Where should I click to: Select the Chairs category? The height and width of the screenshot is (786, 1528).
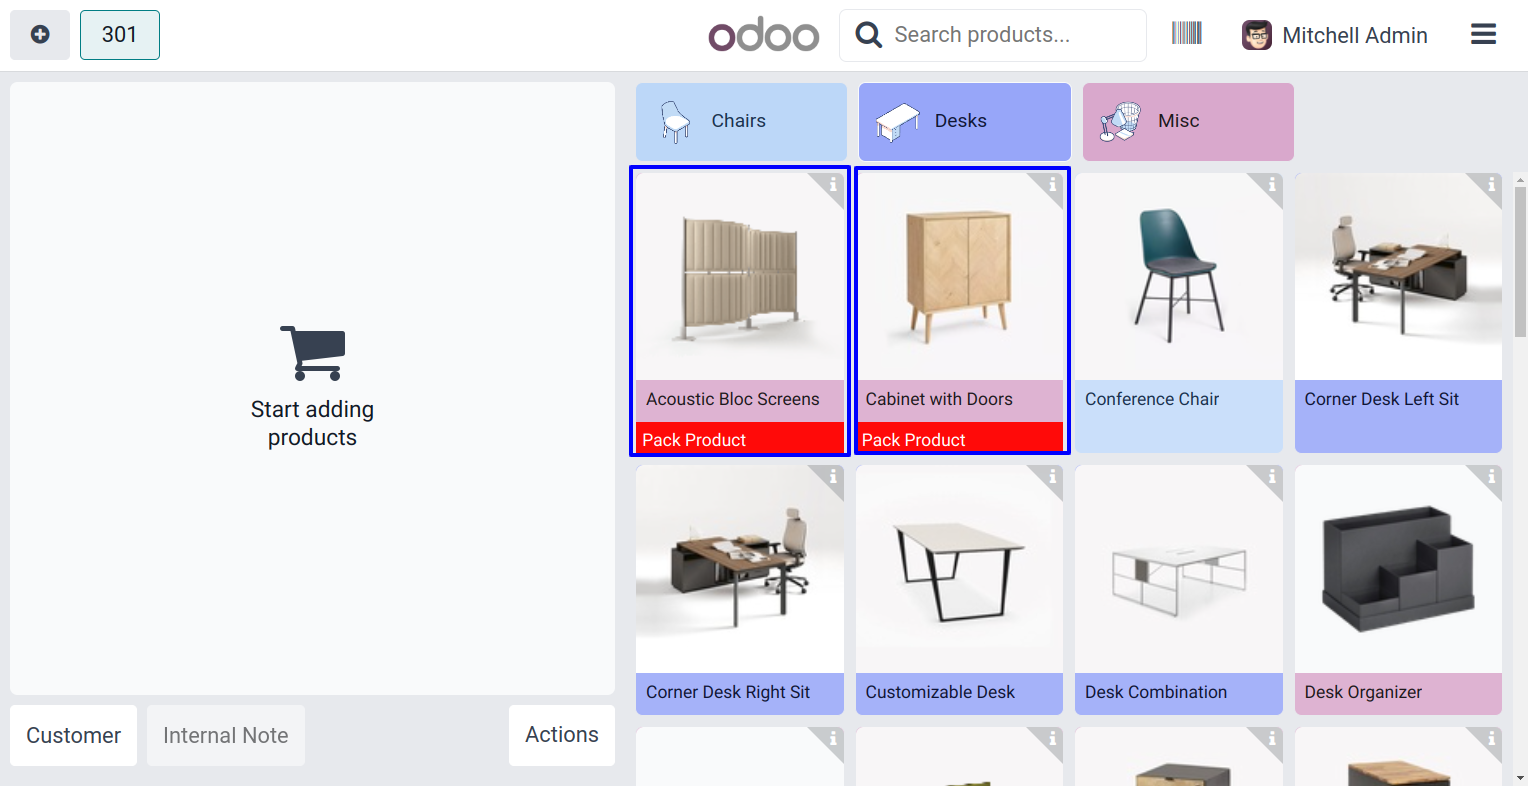741,121
